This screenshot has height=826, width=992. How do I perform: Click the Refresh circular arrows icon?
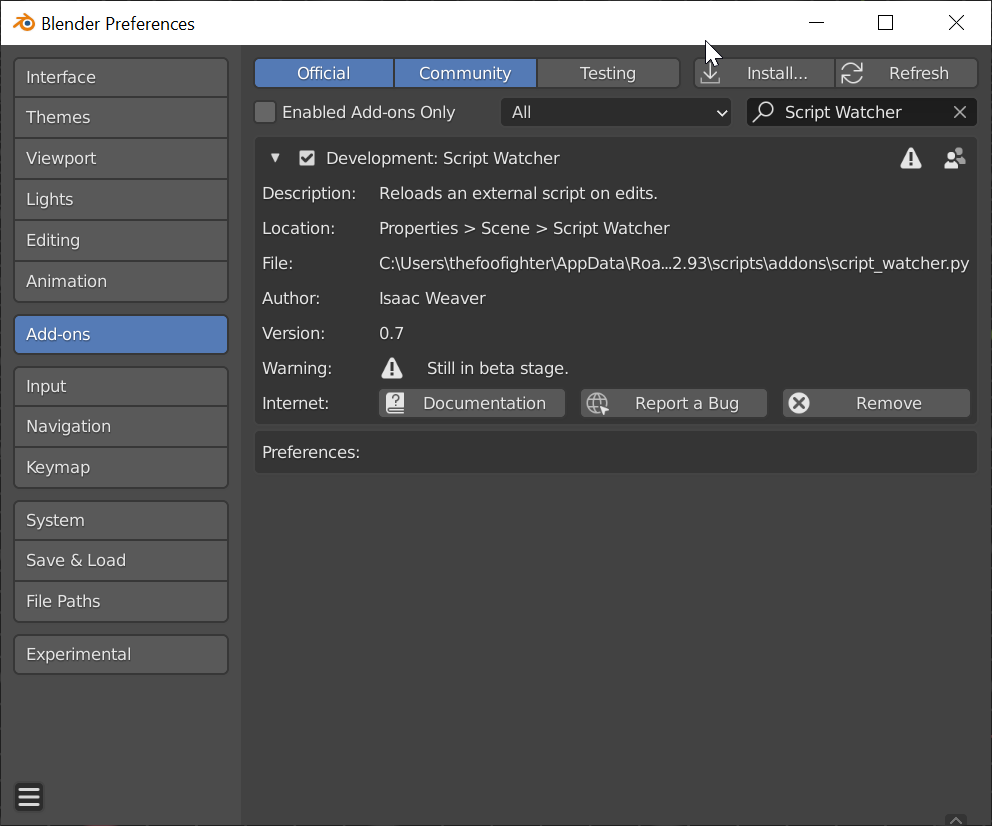tap(852, 73)
